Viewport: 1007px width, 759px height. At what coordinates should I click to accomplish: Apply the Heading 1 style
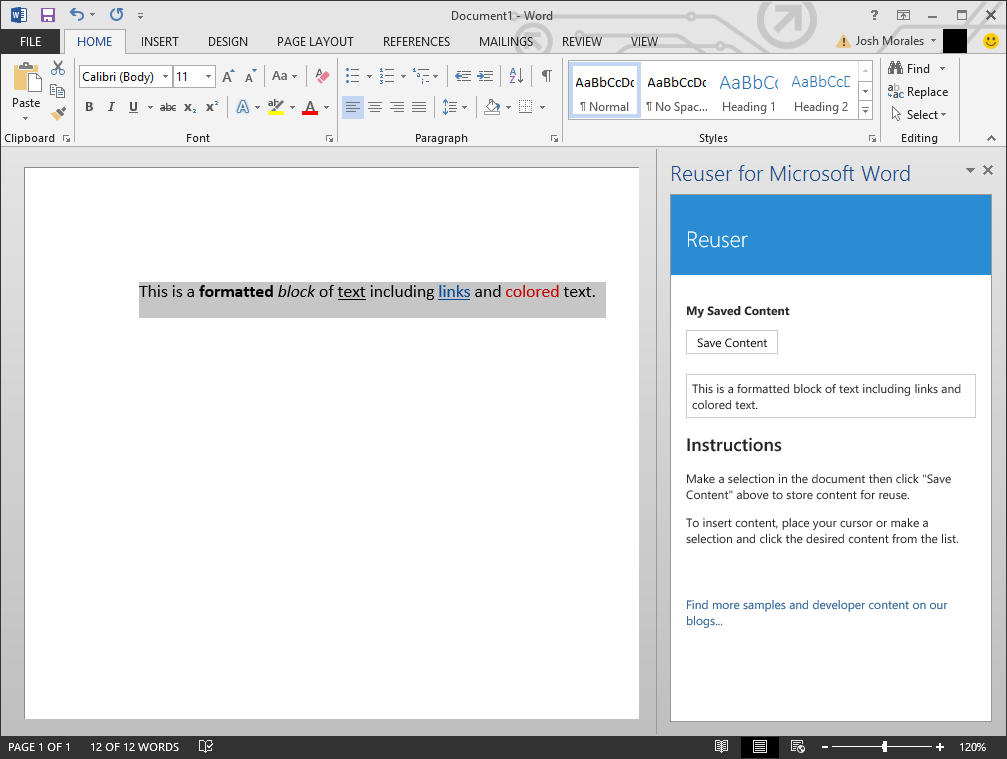pyautogui.click(x=748, y=90)
